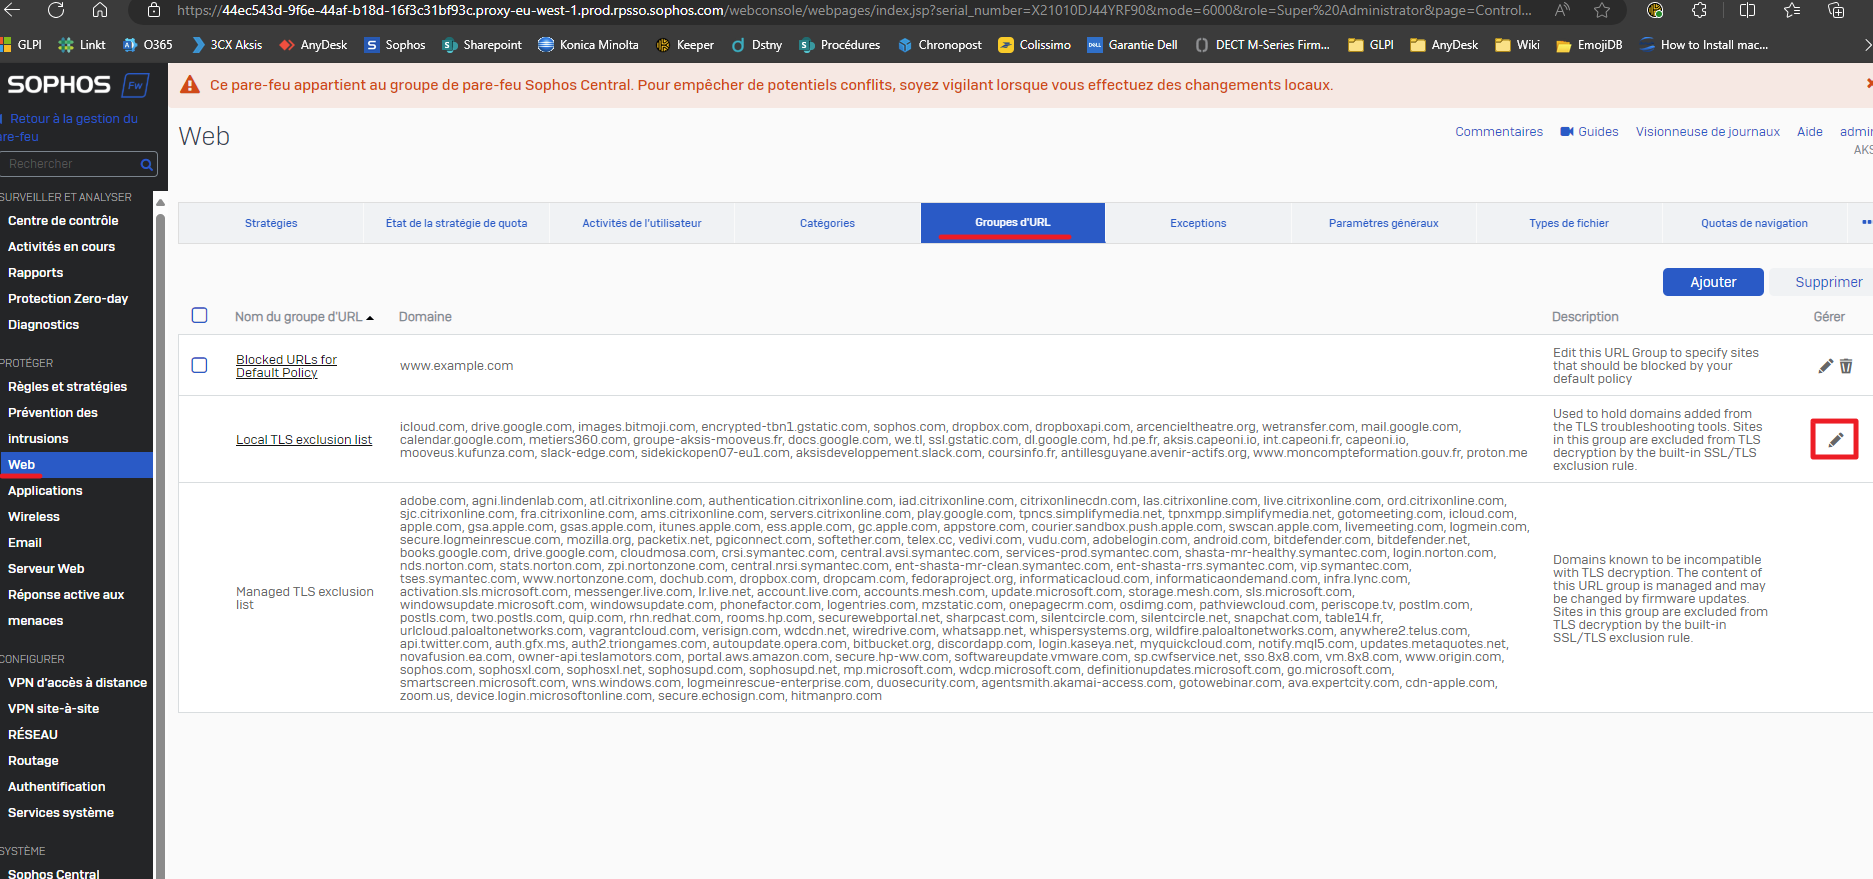Go to the browser home page icon
The image size is (1873, 879).
point(100,10)
